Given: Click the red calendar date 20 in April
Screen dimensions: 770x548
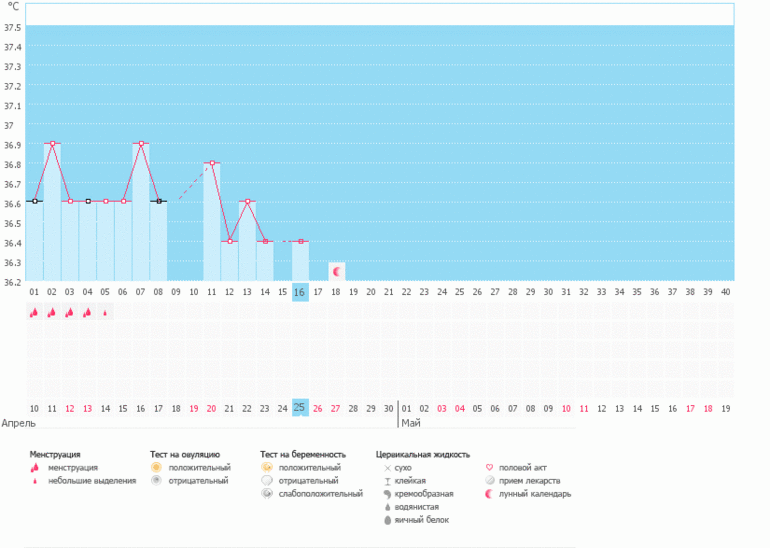Looking at the screenshot, I should 211,408.
